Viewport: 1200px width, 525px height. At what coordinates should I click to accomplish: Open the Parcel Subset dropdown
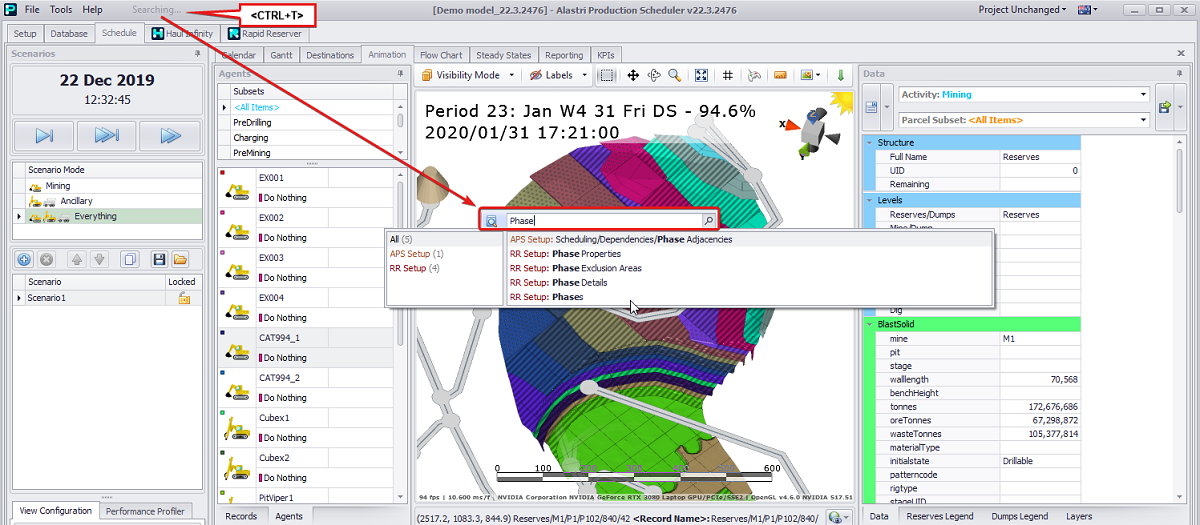pyautogui.click(x=1143, y=120)
